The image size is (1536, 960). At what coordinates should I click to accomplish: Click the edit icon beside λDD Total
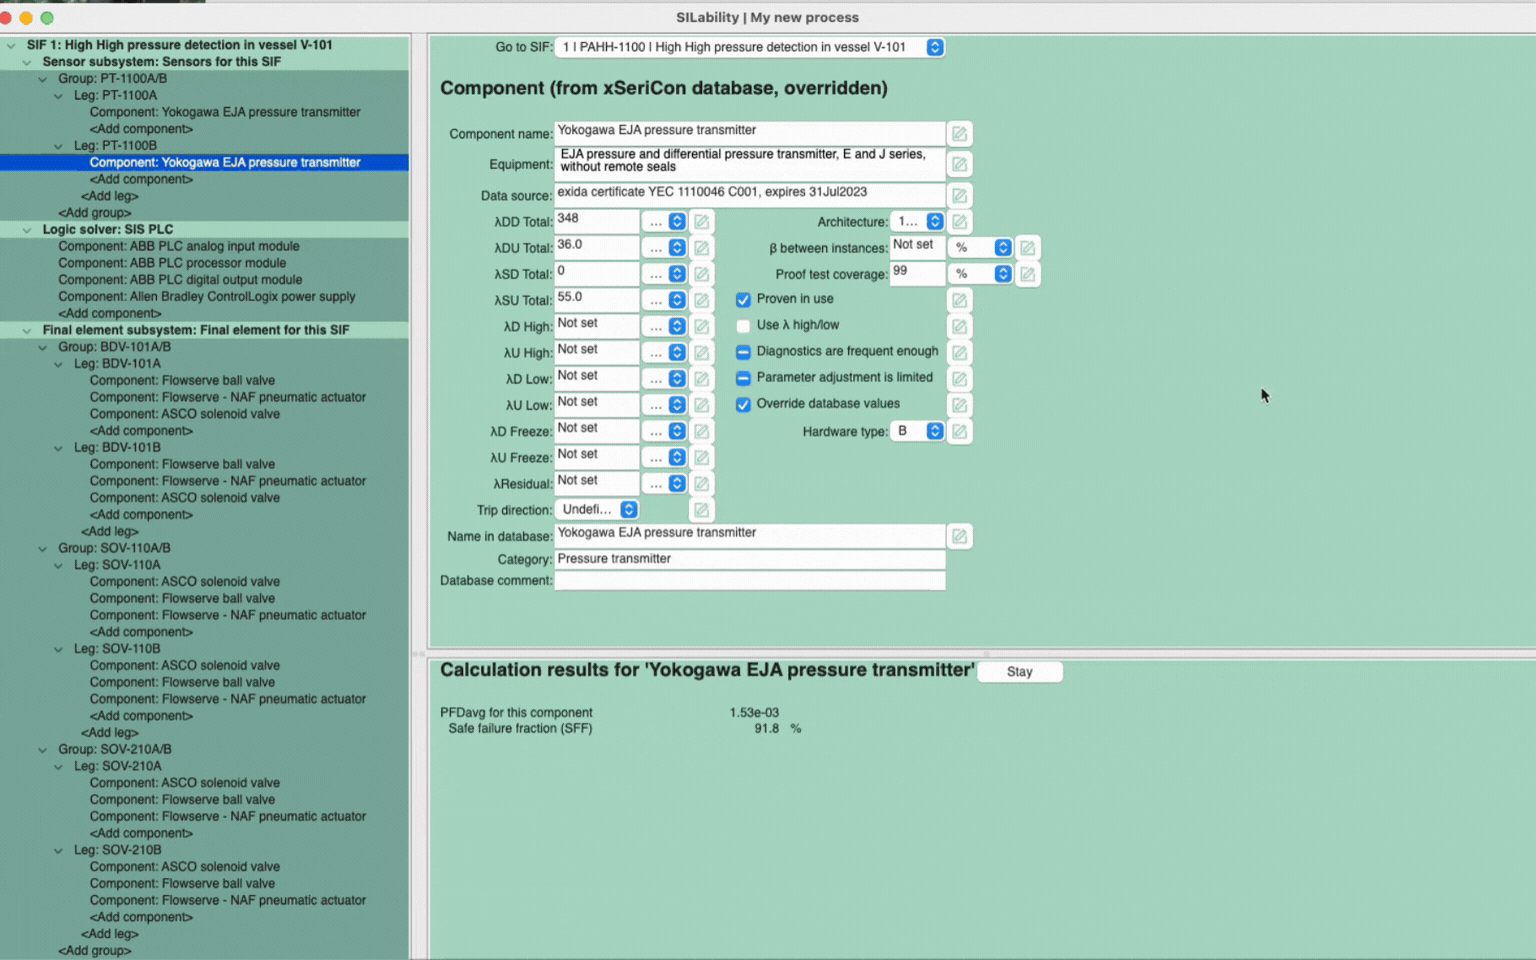coord(702,222)
